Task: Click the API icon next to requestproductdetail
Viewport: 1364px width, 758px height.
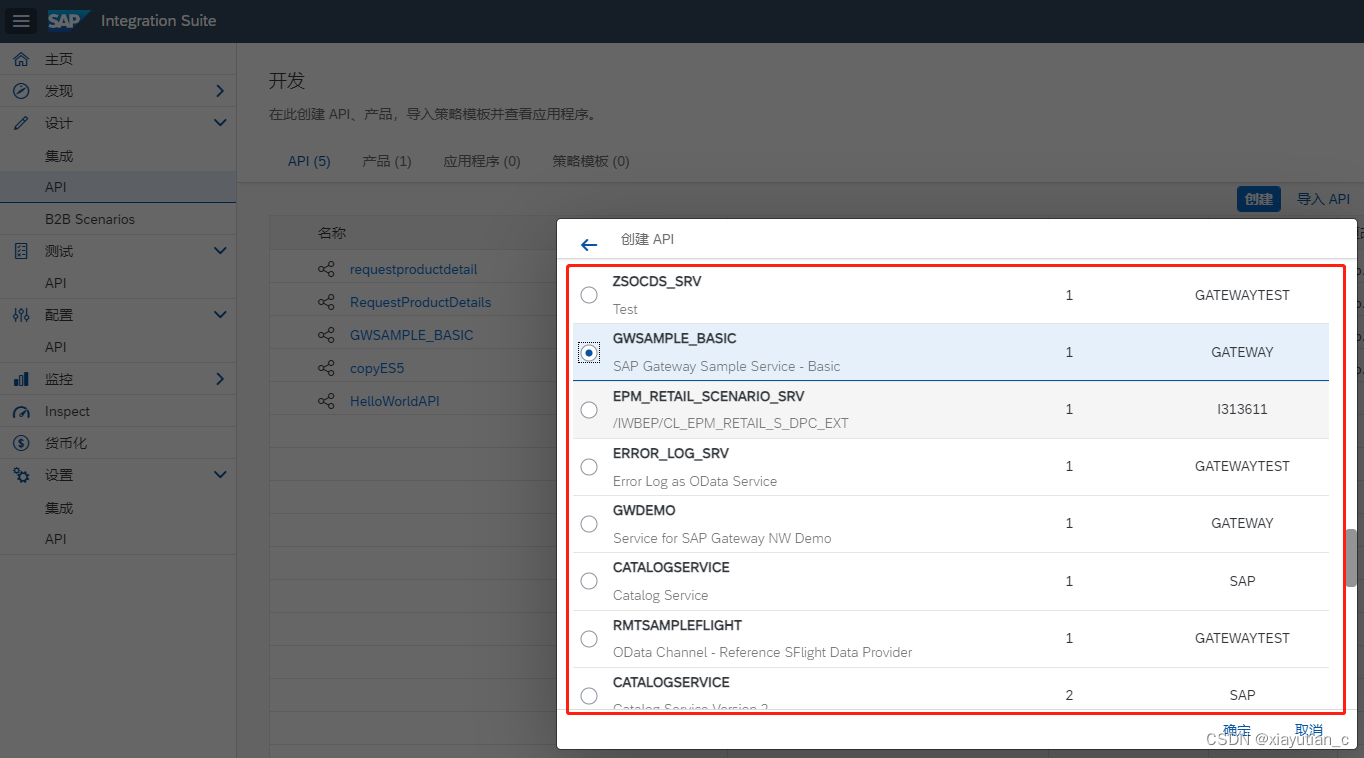Action: coord(326,269)
